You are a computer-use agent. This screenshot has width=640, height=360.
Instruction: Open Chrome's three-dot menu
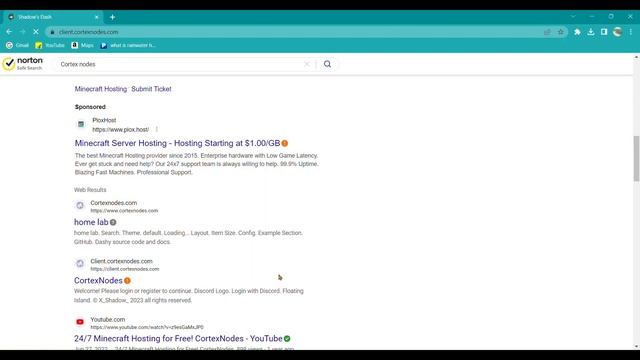(631, 32)
